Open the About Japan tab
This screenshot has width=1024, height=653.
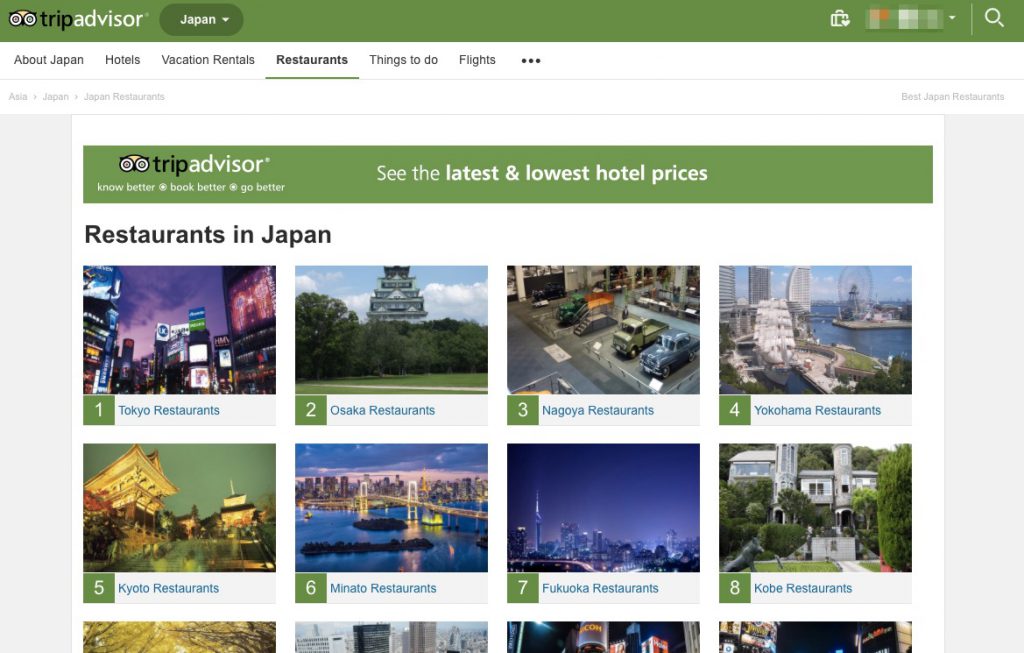pos(49,60)
